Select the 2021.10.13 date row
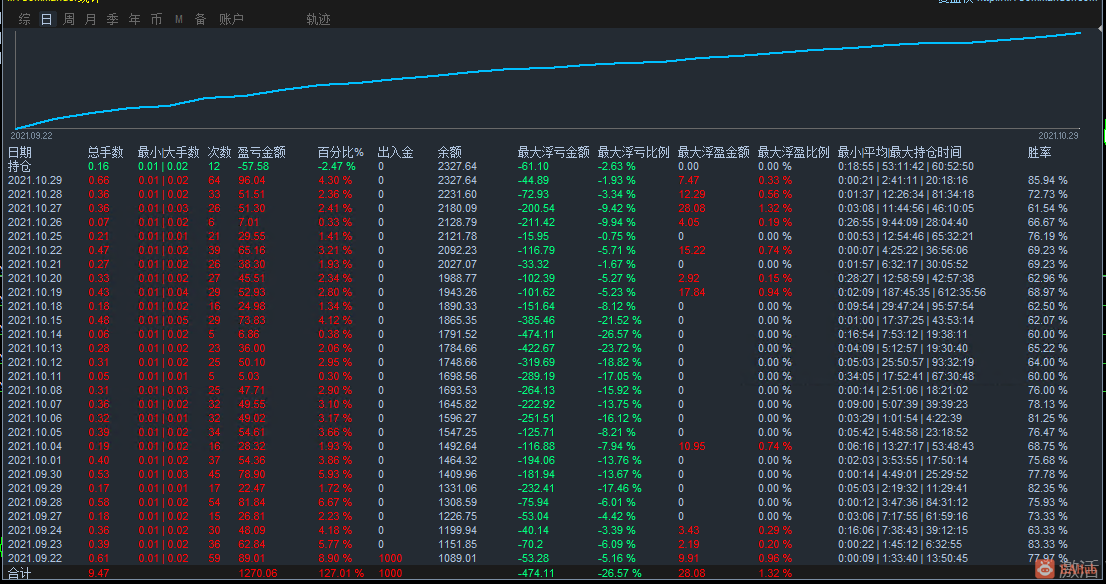The width and height of the screenshot is (1106, 584). (x=35, y=348)
